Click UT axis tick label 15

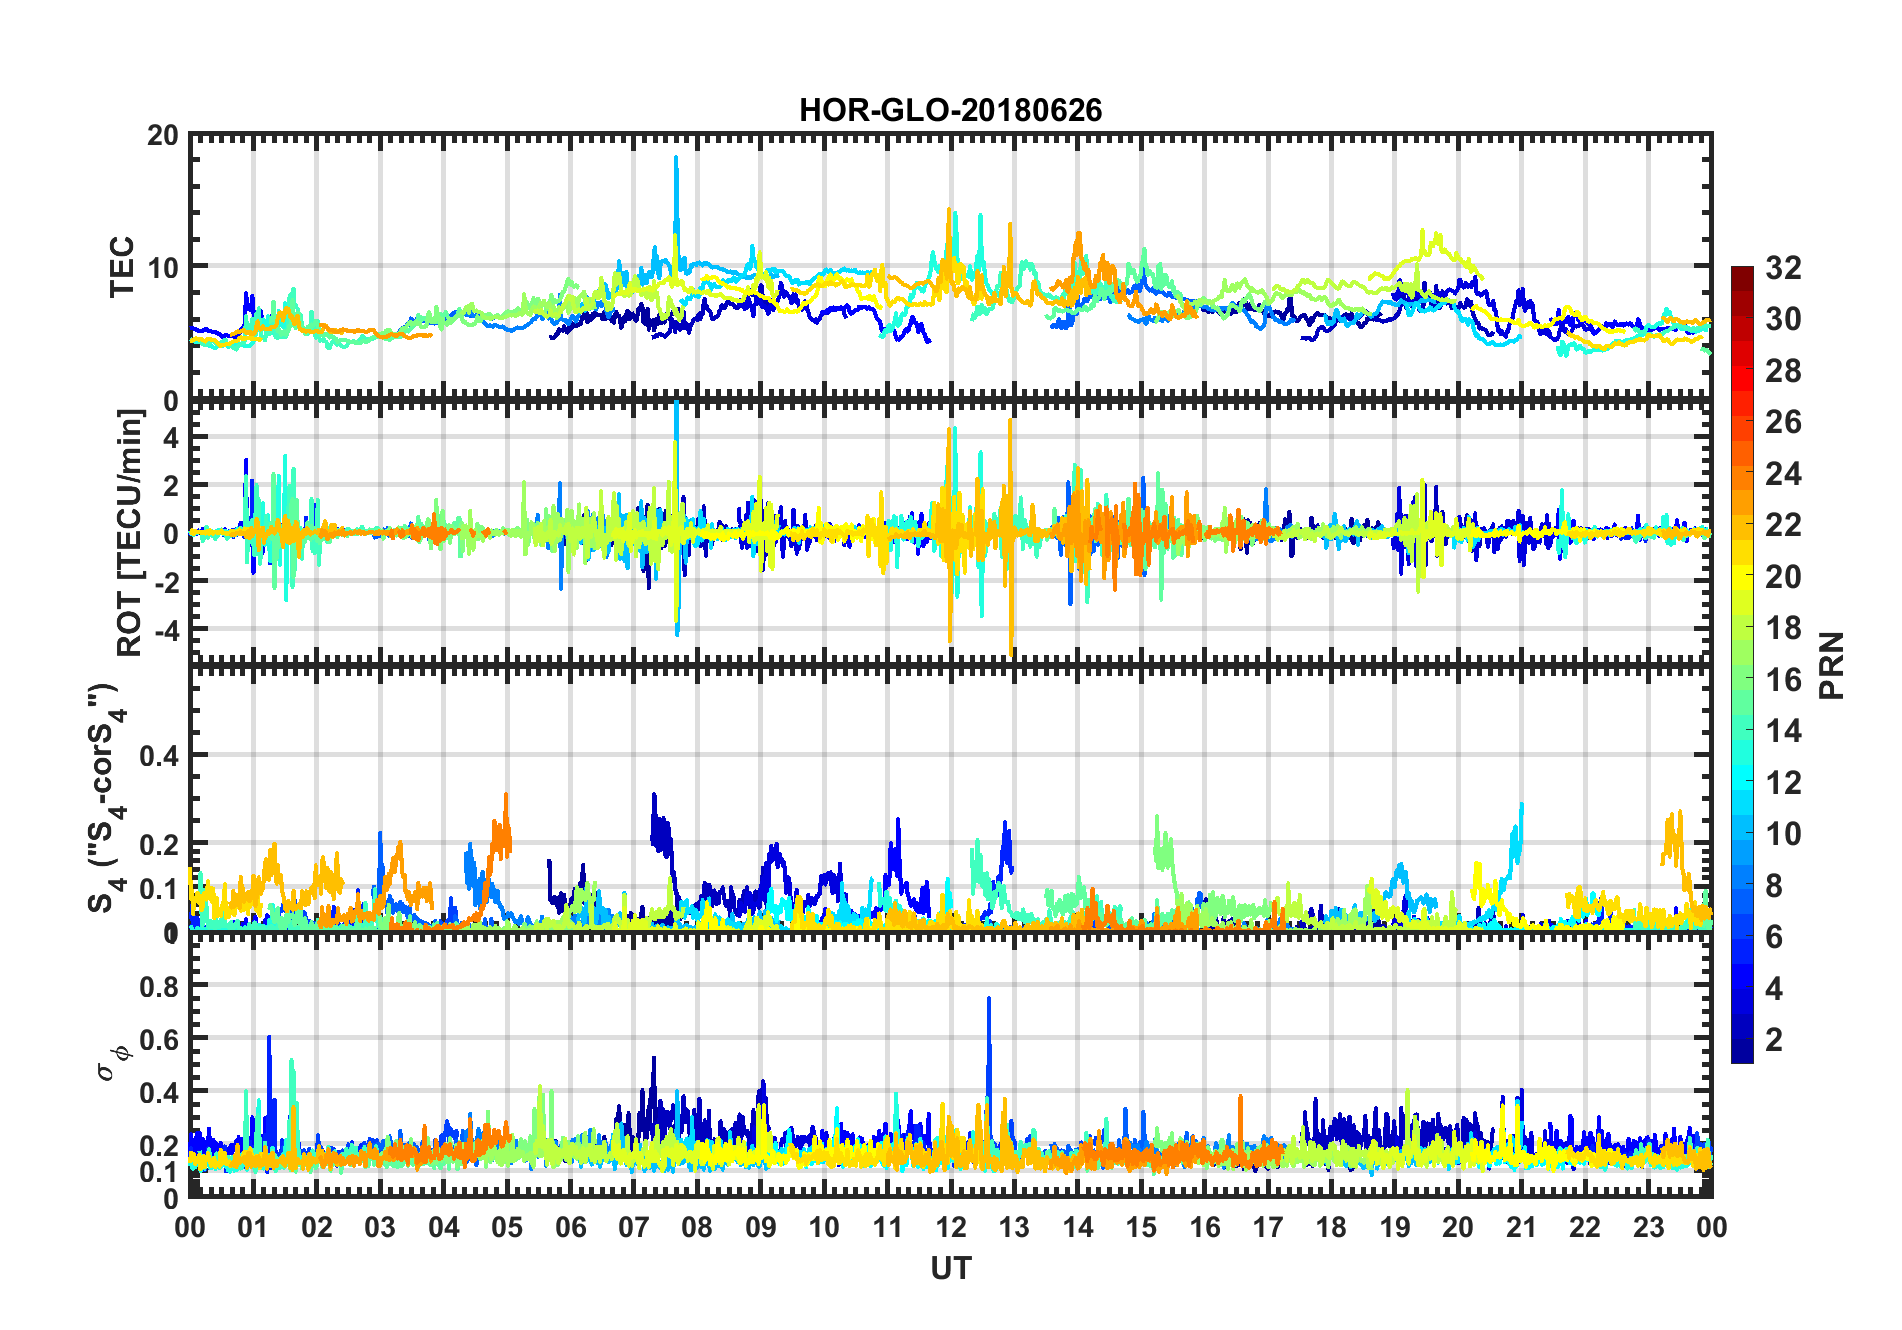(1141, 1227)
